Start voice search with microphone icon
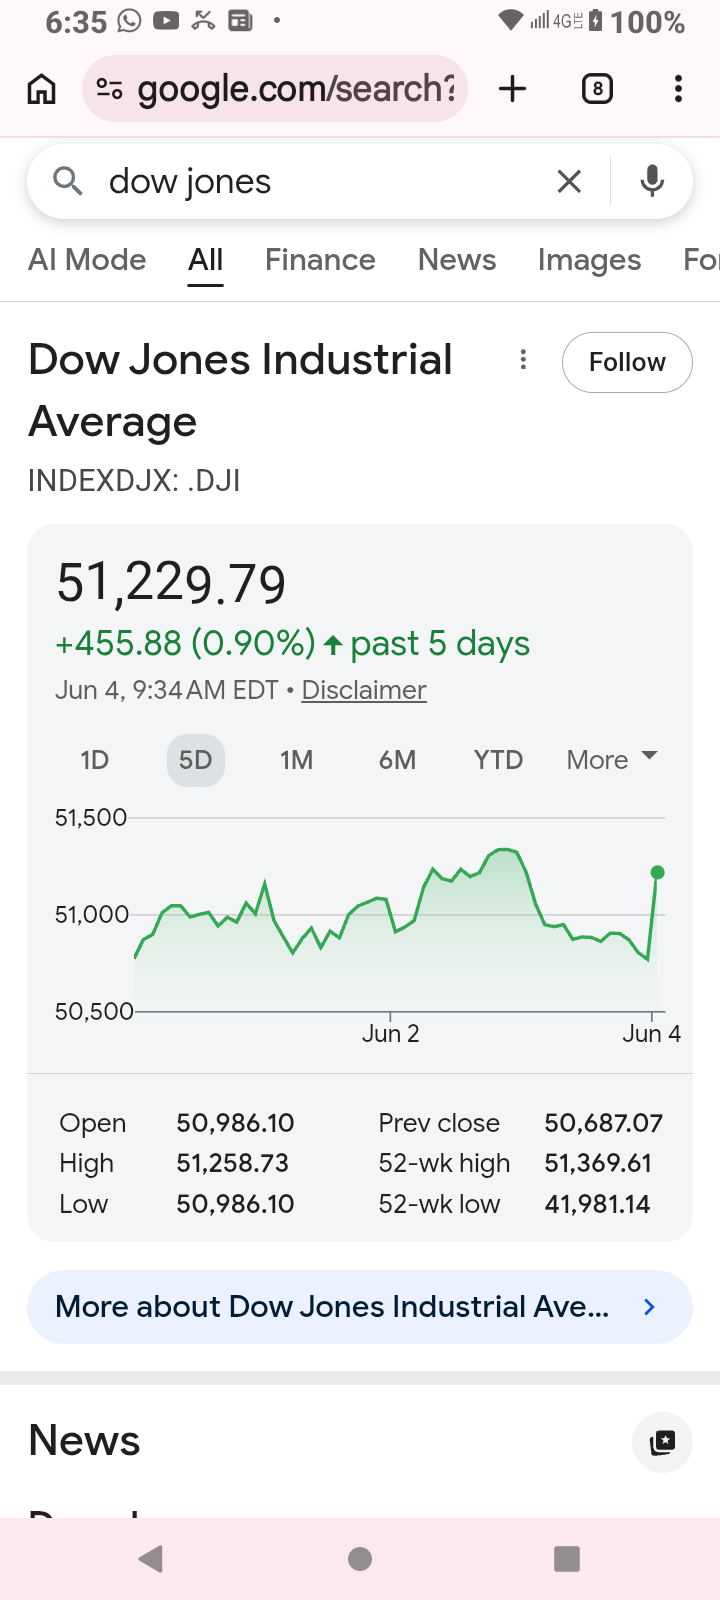The image size is (720, 1600). (x=652, y=181)
